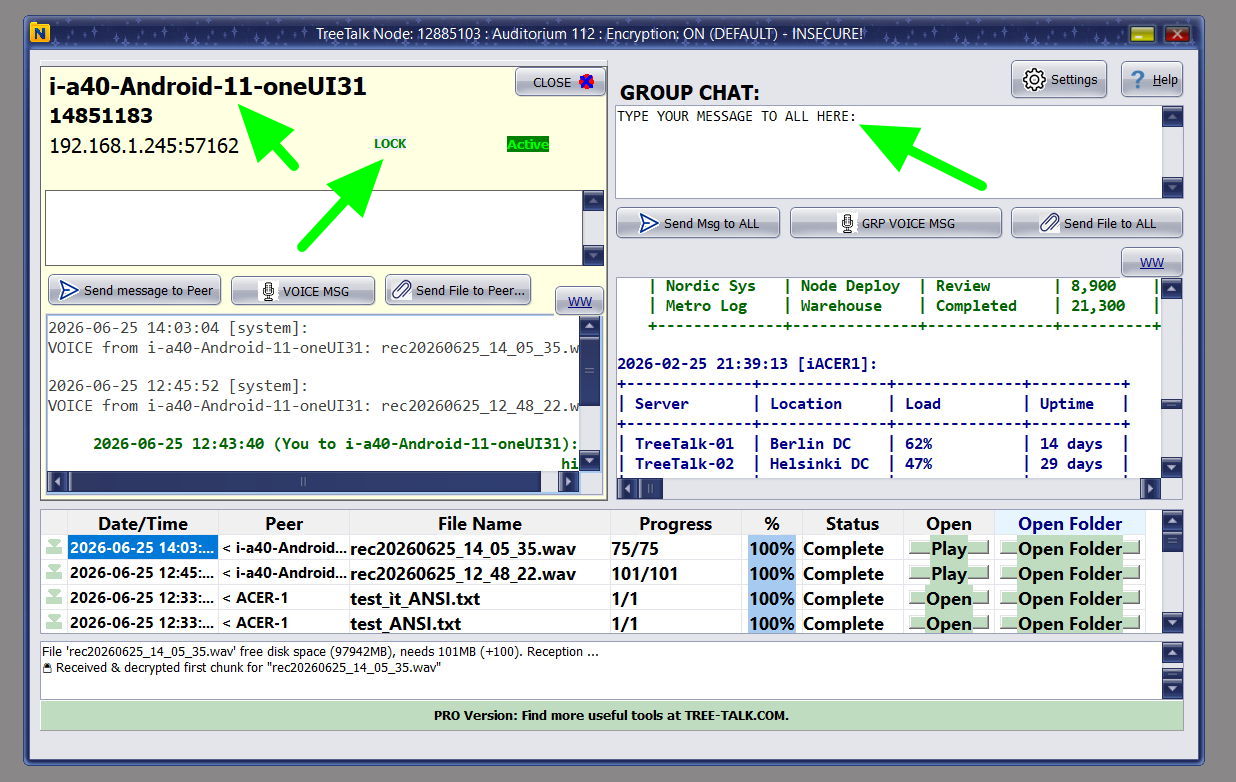Open folder for test_ANSI.txt

(x=1069, y=623)
